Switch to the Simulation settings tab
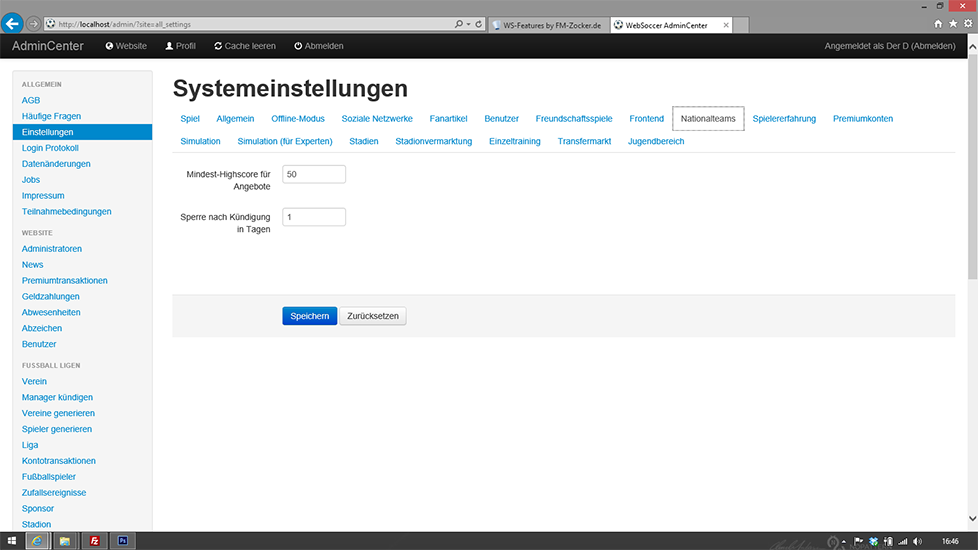 [x=200, y=141]
